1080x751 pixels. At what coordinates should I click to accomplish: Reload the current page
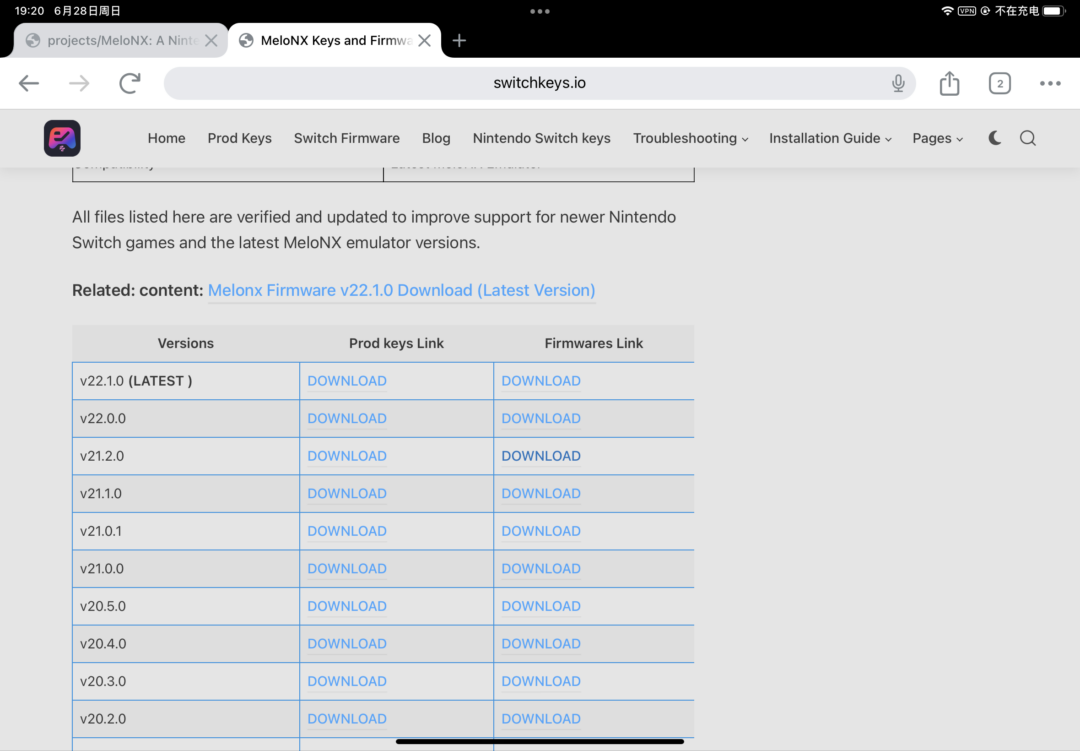129,83
